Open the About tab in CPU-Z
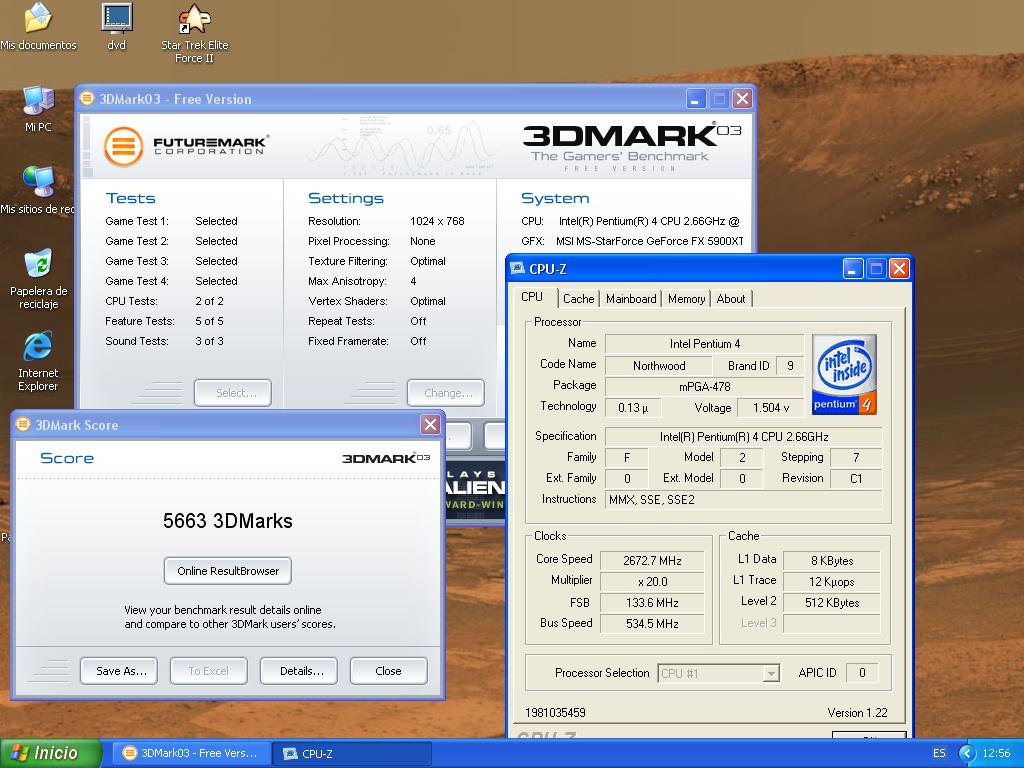 tap(731, 299)
